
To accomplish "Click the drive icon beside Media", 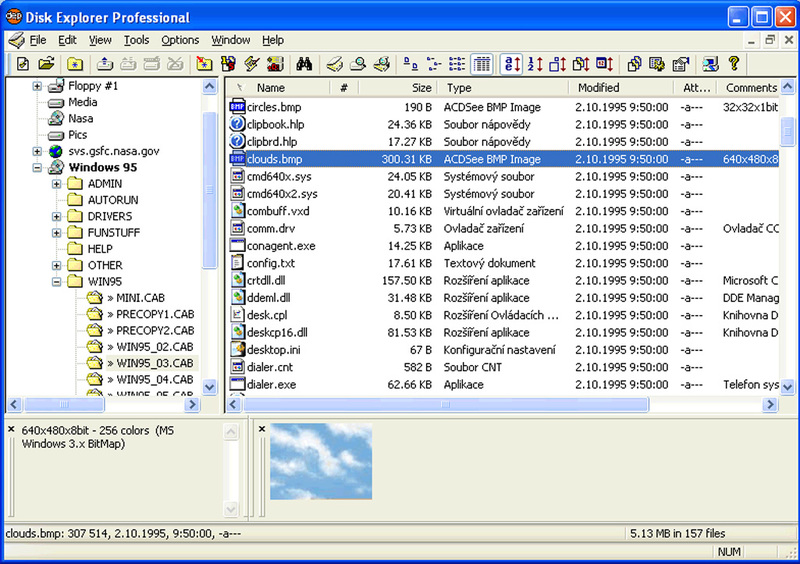I will coord(56,103).
